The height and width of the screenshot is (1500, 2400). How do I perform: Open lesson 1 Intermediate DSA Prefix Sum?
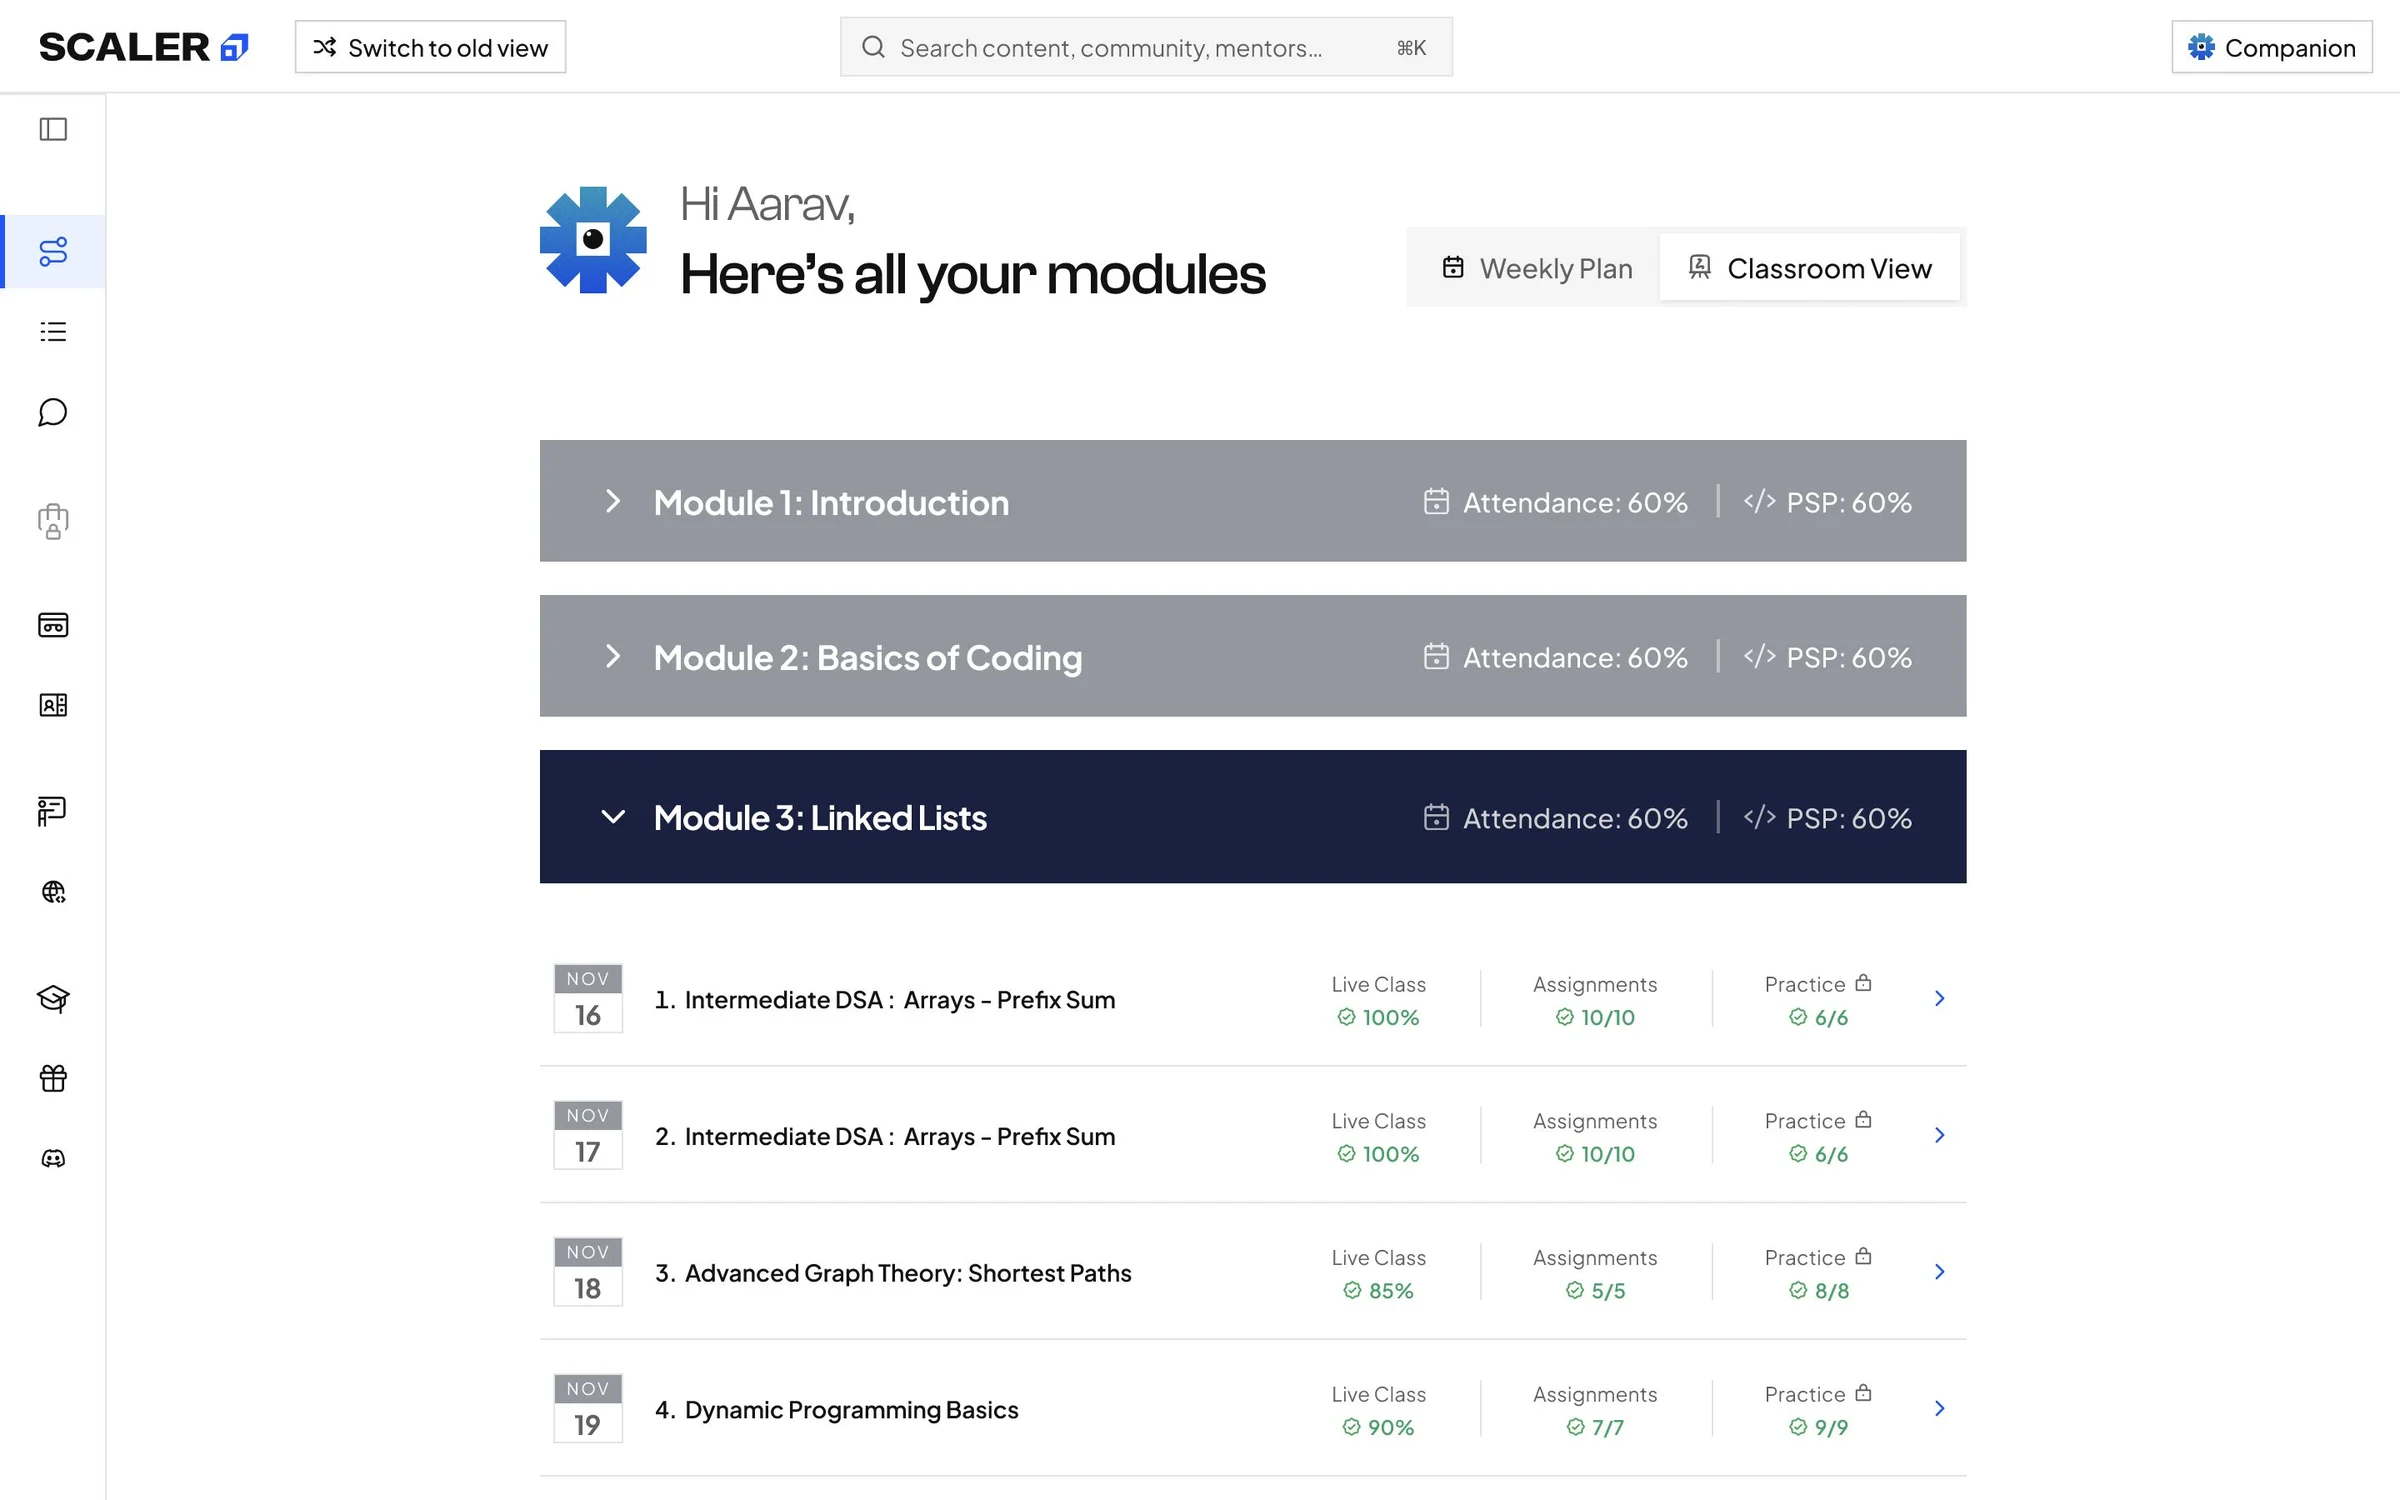click(884, 1000)
